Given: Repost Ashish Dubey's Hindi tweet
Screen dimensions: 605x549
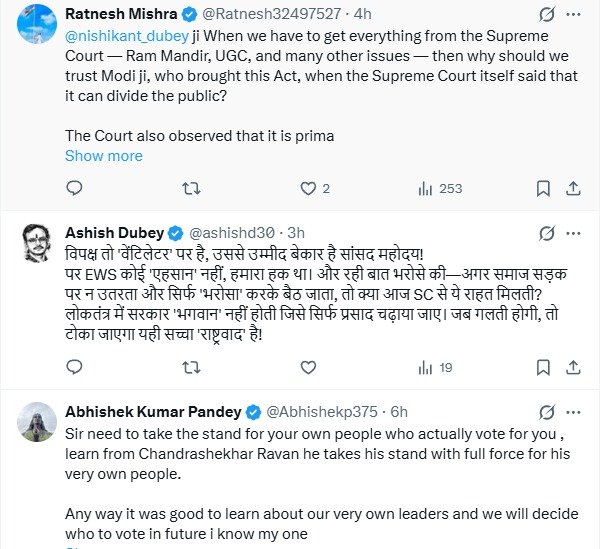Looking at the screenshot, I should pyautogui.click(x=189, y=368).
